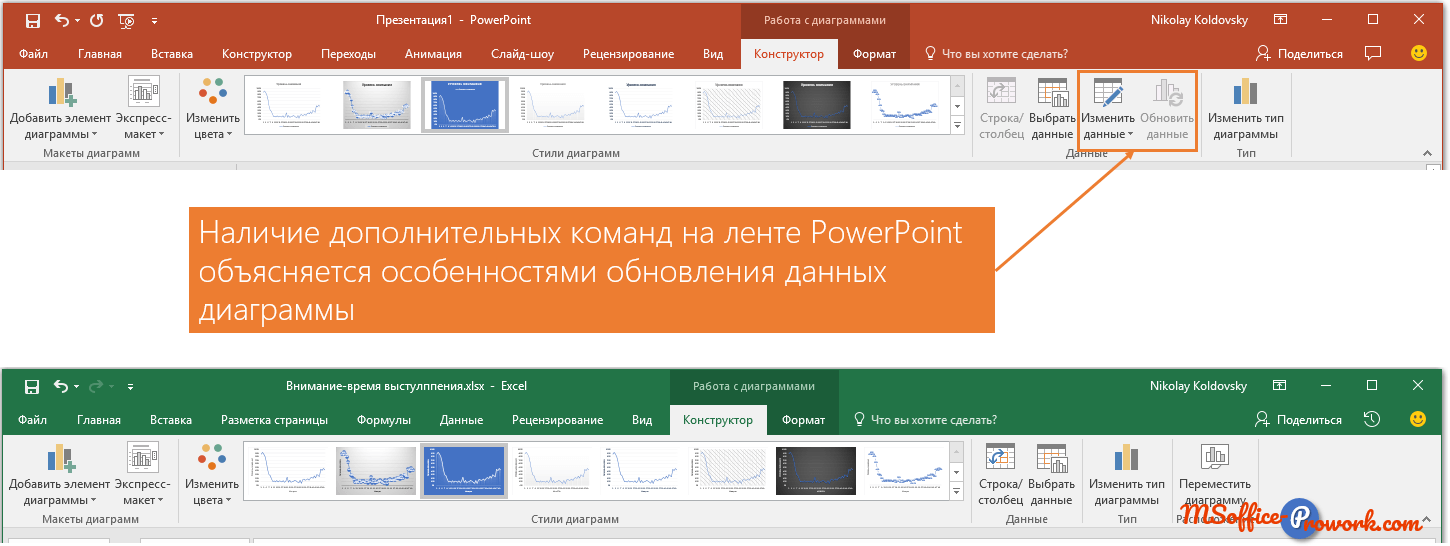Open Слайд-шоу tab in PowerPoint
Screen dimensions: 1450x546
[x=523, y=54]
